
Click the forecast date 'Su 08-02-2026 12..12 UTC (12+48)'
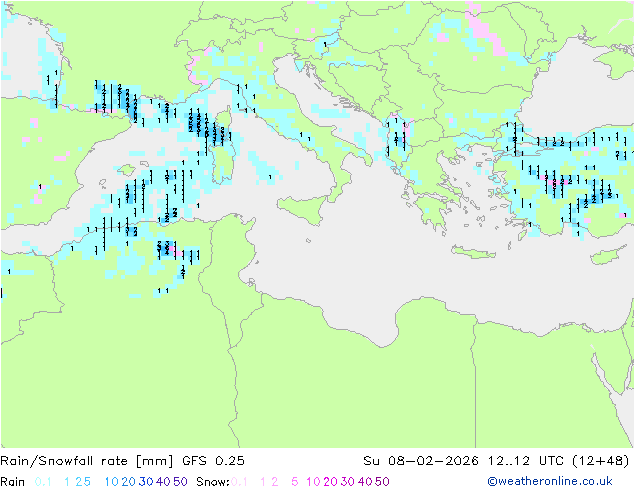click(496, 460)
